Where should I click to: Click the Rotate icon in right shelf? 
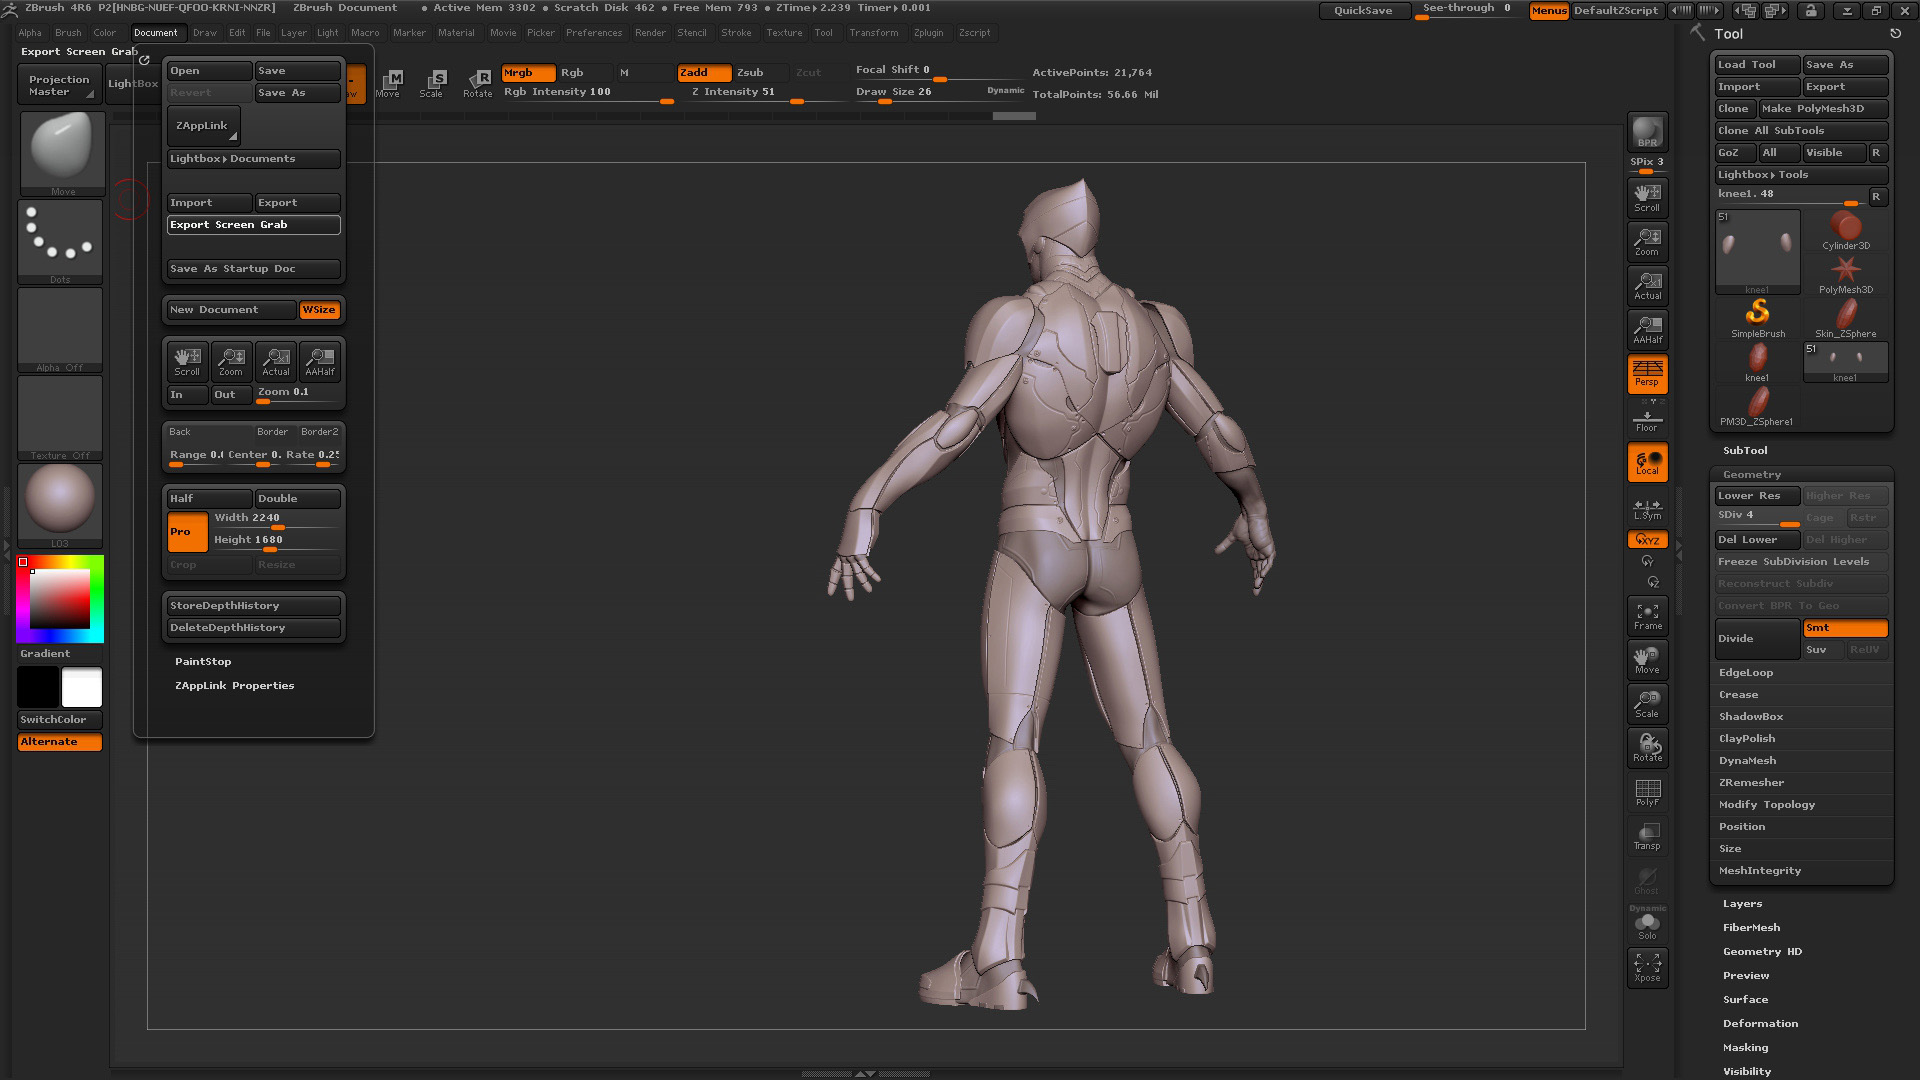(1647, 749)
